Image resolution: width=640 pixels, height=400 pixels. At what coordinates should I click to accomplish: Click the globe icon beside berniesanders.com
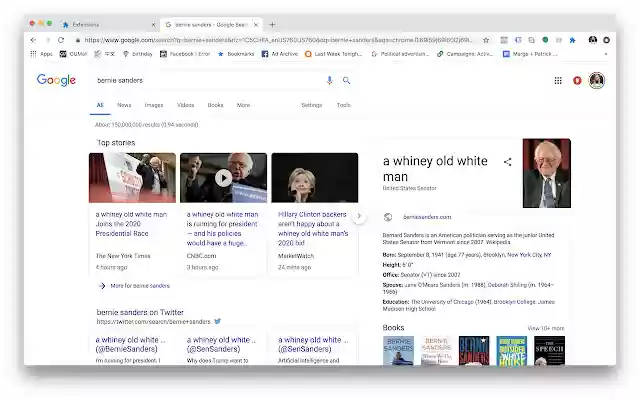pyautogui.click(x=388, y=217)
